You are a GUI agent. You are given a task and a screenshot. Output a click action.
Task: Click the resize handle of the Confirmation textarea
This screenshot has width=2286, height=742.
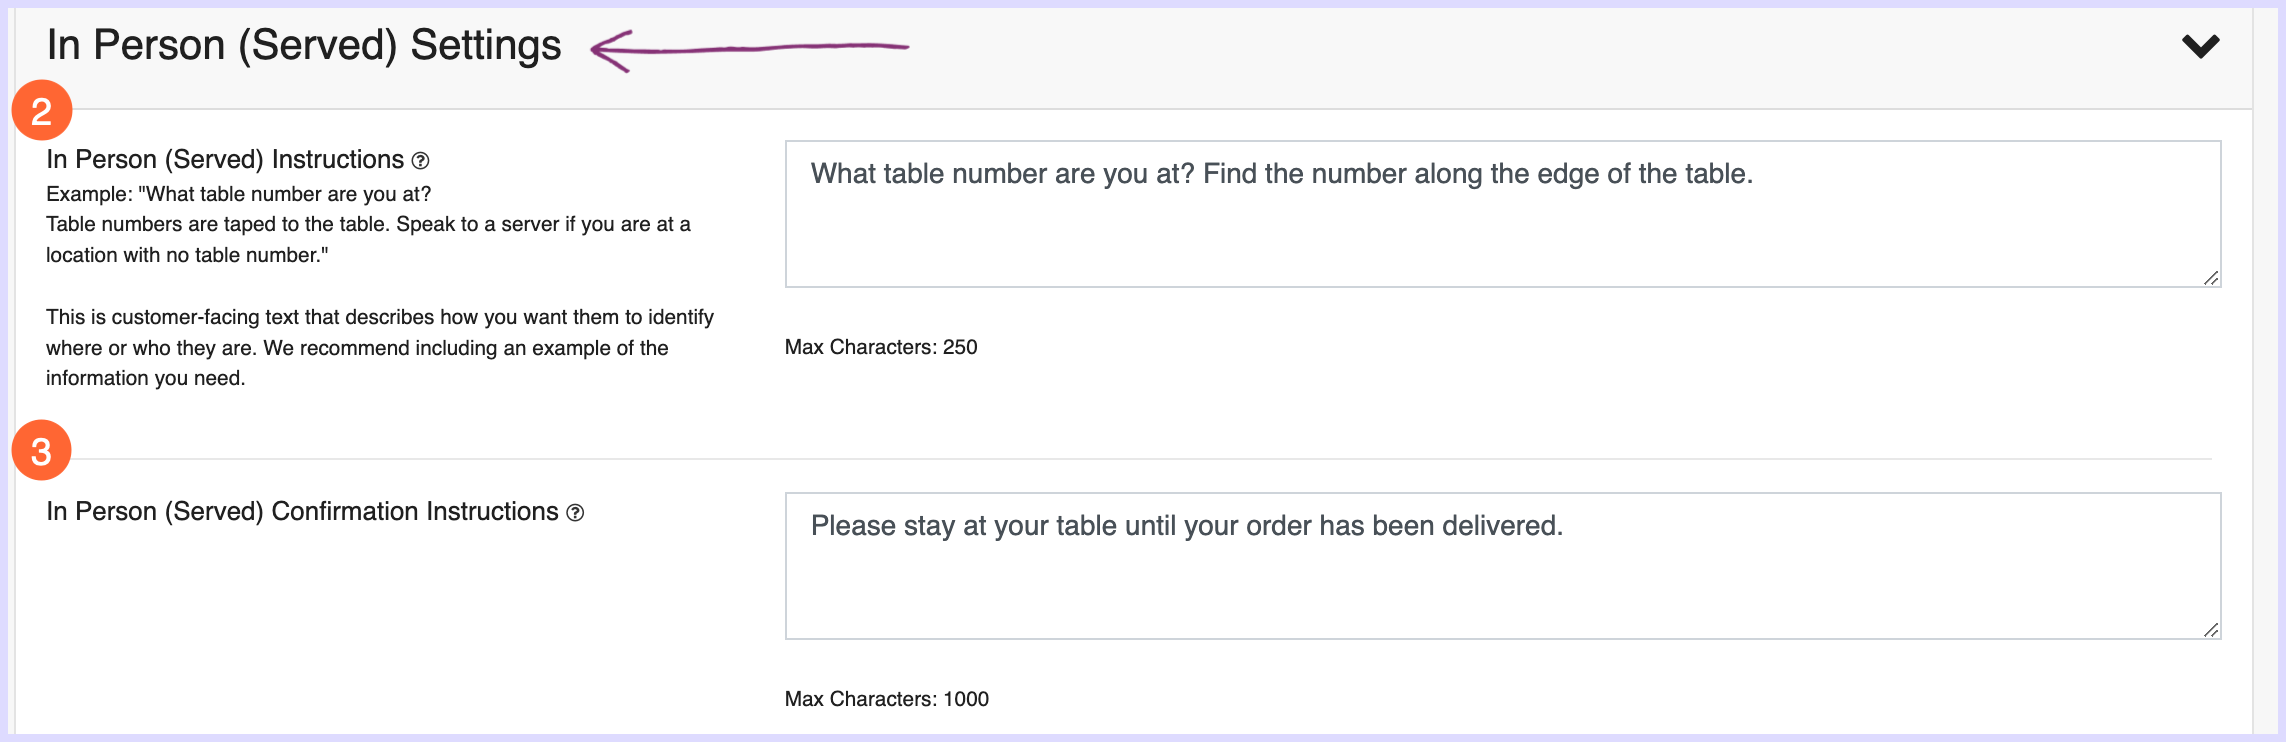tap(2211, 630)
